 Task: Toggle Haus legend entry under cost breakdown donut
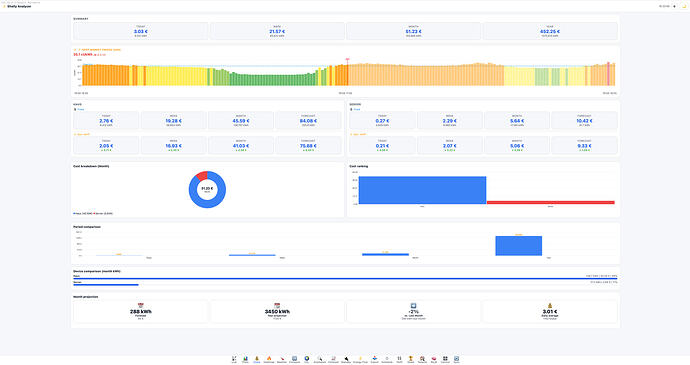(82, 214)
